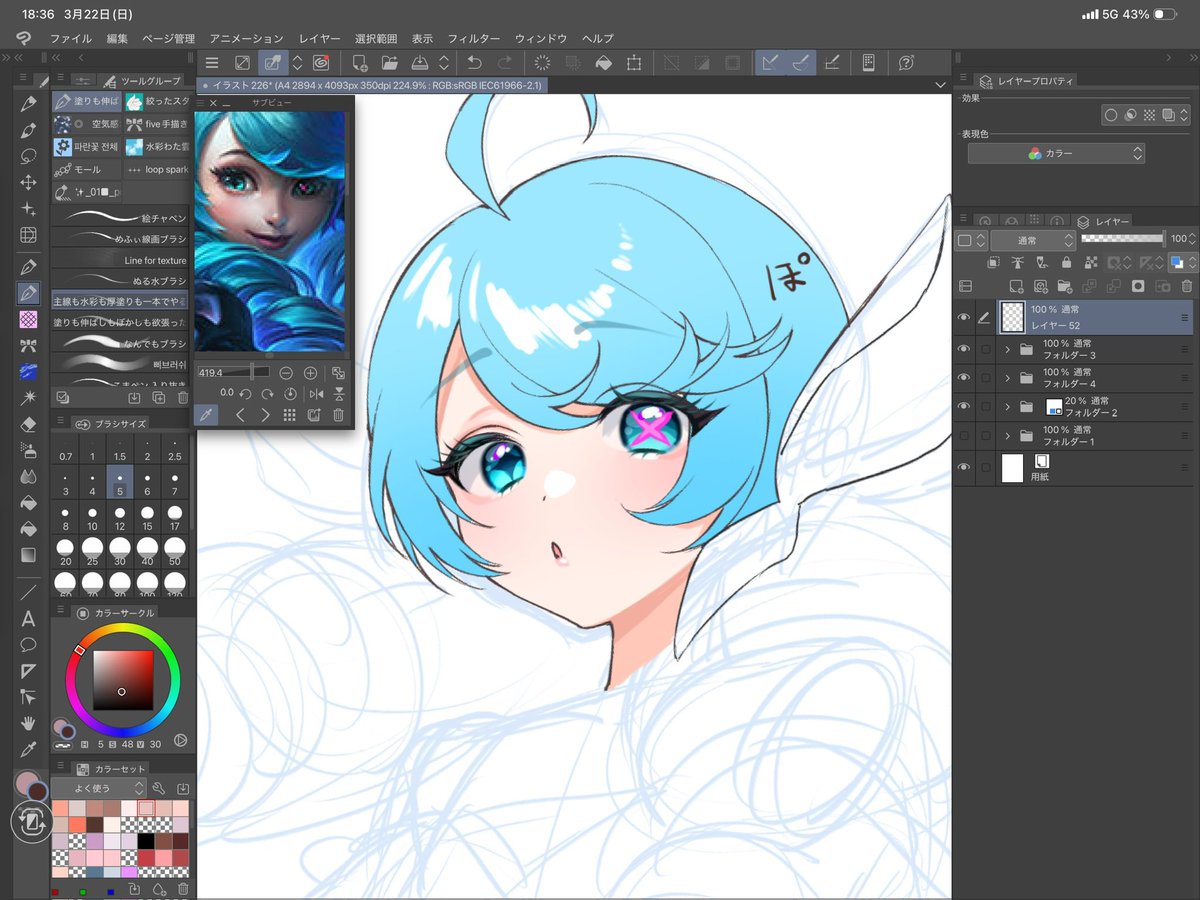Open the ヘルプ menu
The image size is (1200, 900).
597,38
